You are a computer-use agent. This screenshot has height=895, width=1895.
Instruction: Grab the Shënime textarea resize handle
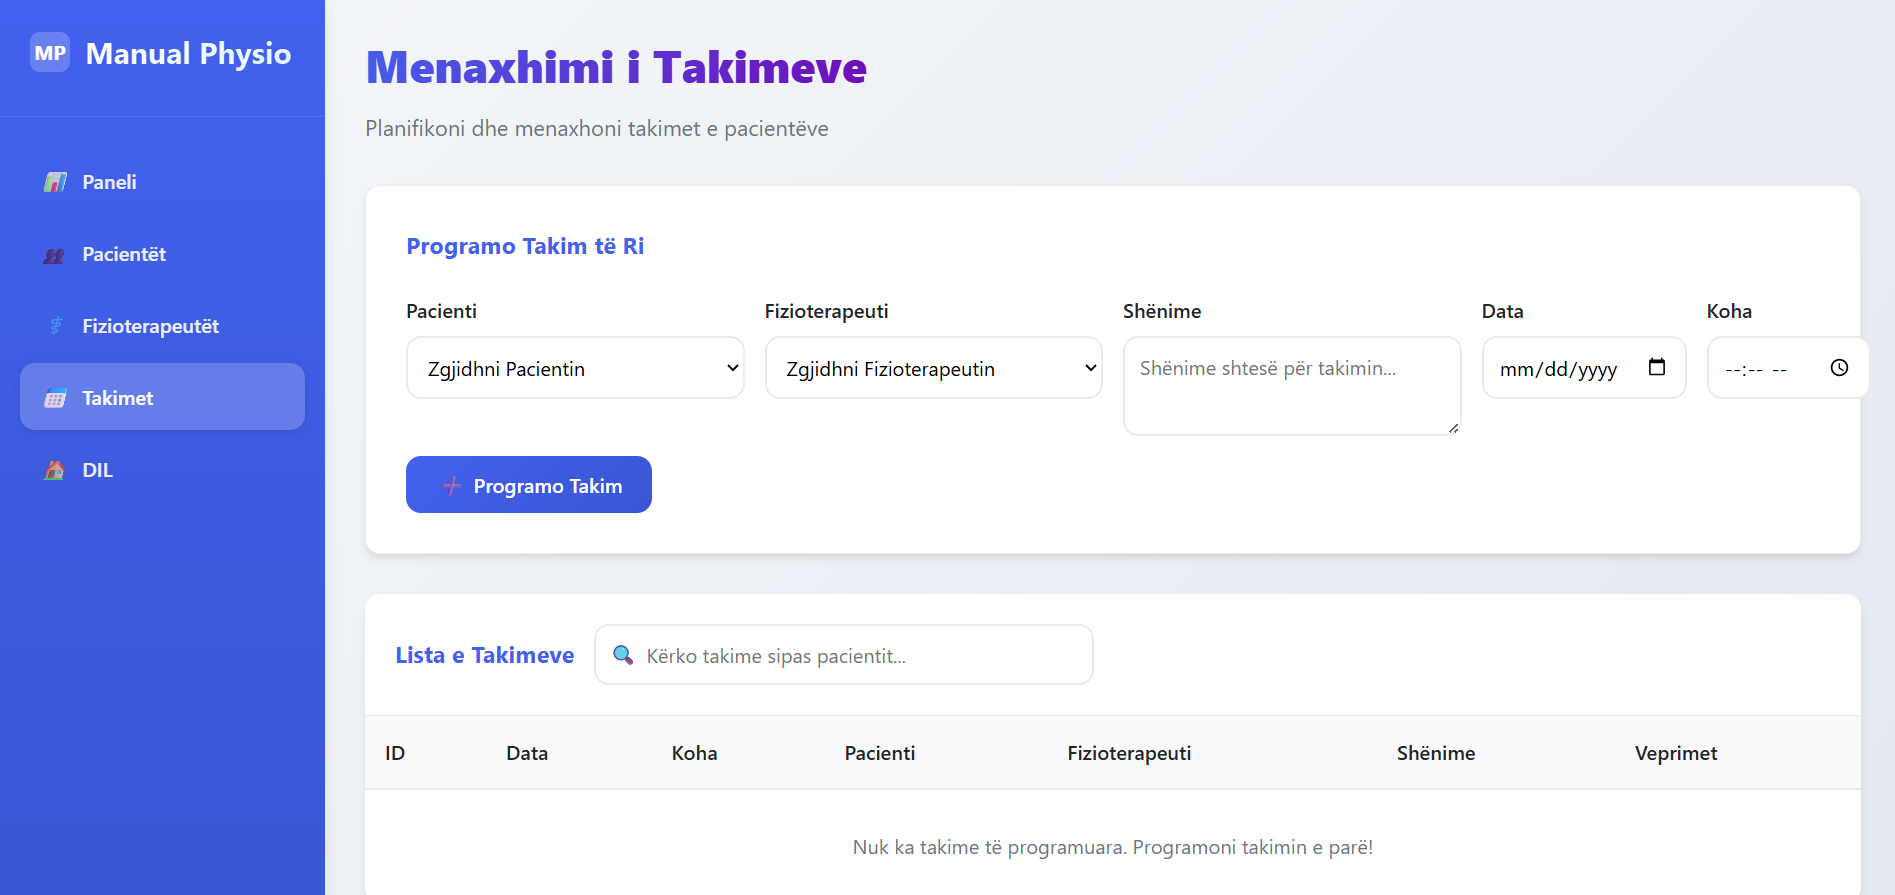(1453, 428)
